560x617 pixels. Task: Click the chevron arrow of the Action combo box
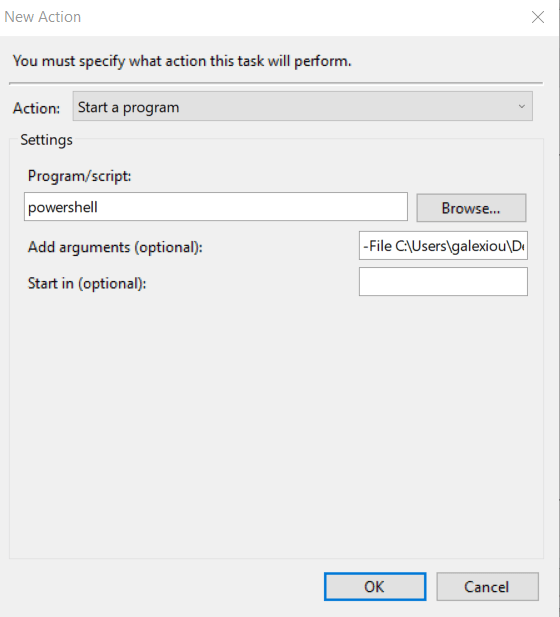(x=521, y=106)
